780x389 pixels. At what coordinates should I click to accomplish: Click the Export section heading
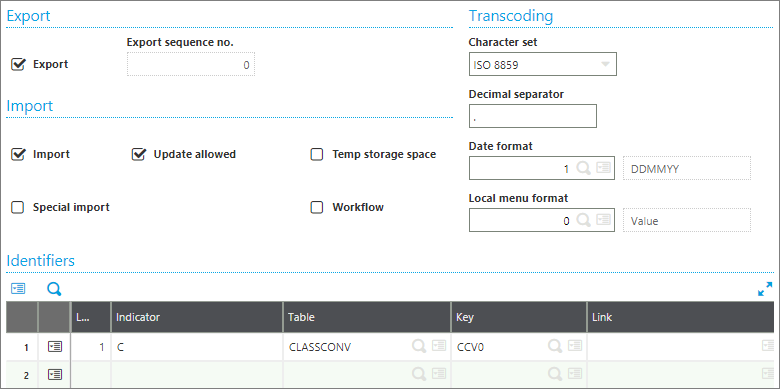tap(28, 16)
